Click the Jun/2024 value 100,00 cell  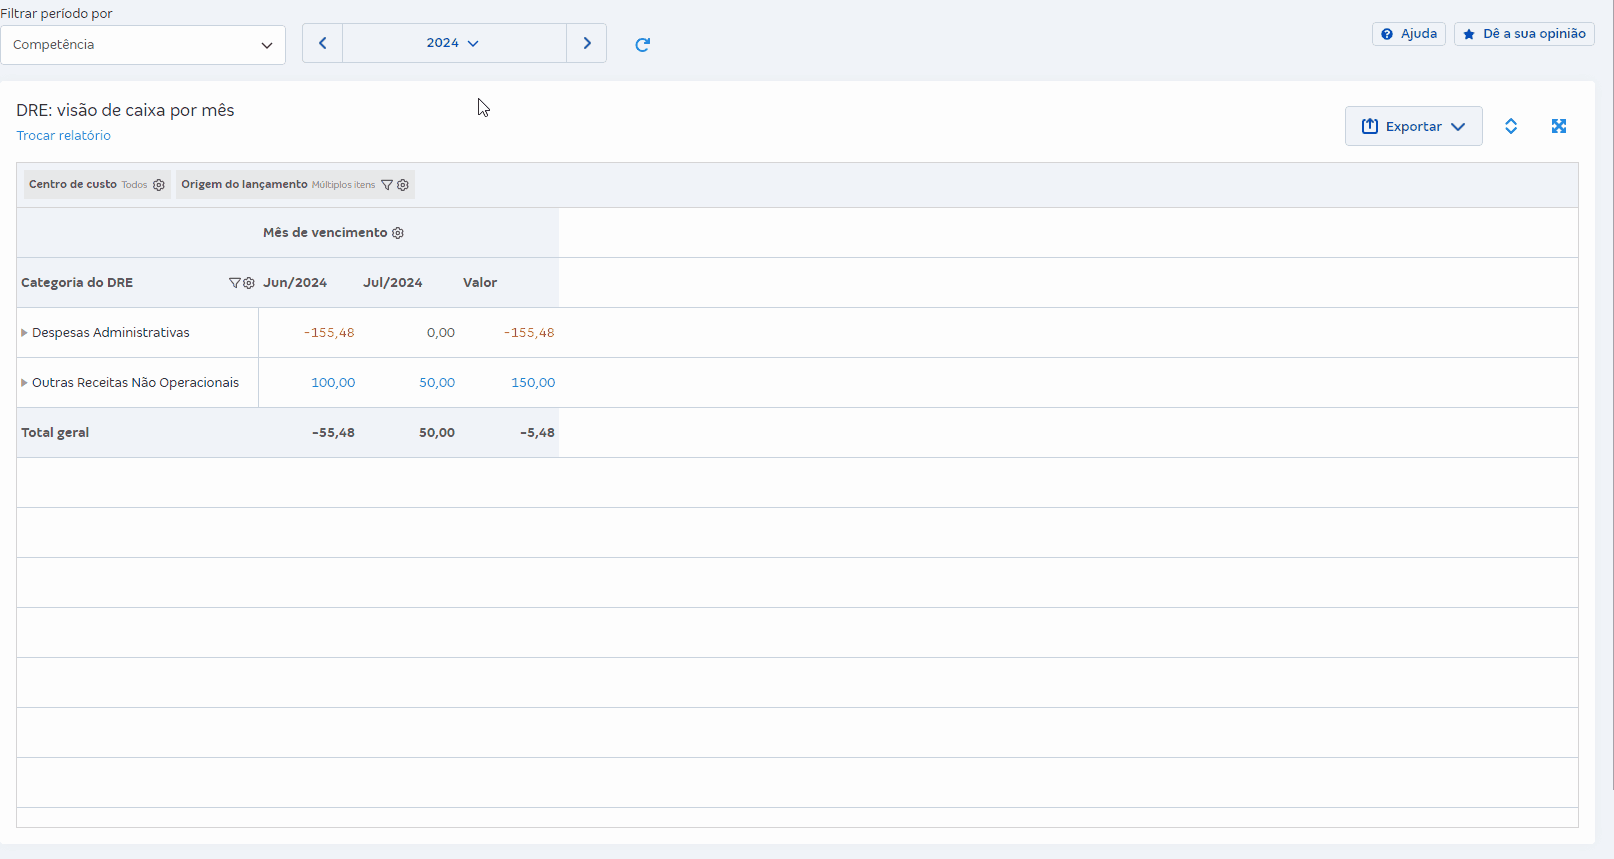pos(333,383)
